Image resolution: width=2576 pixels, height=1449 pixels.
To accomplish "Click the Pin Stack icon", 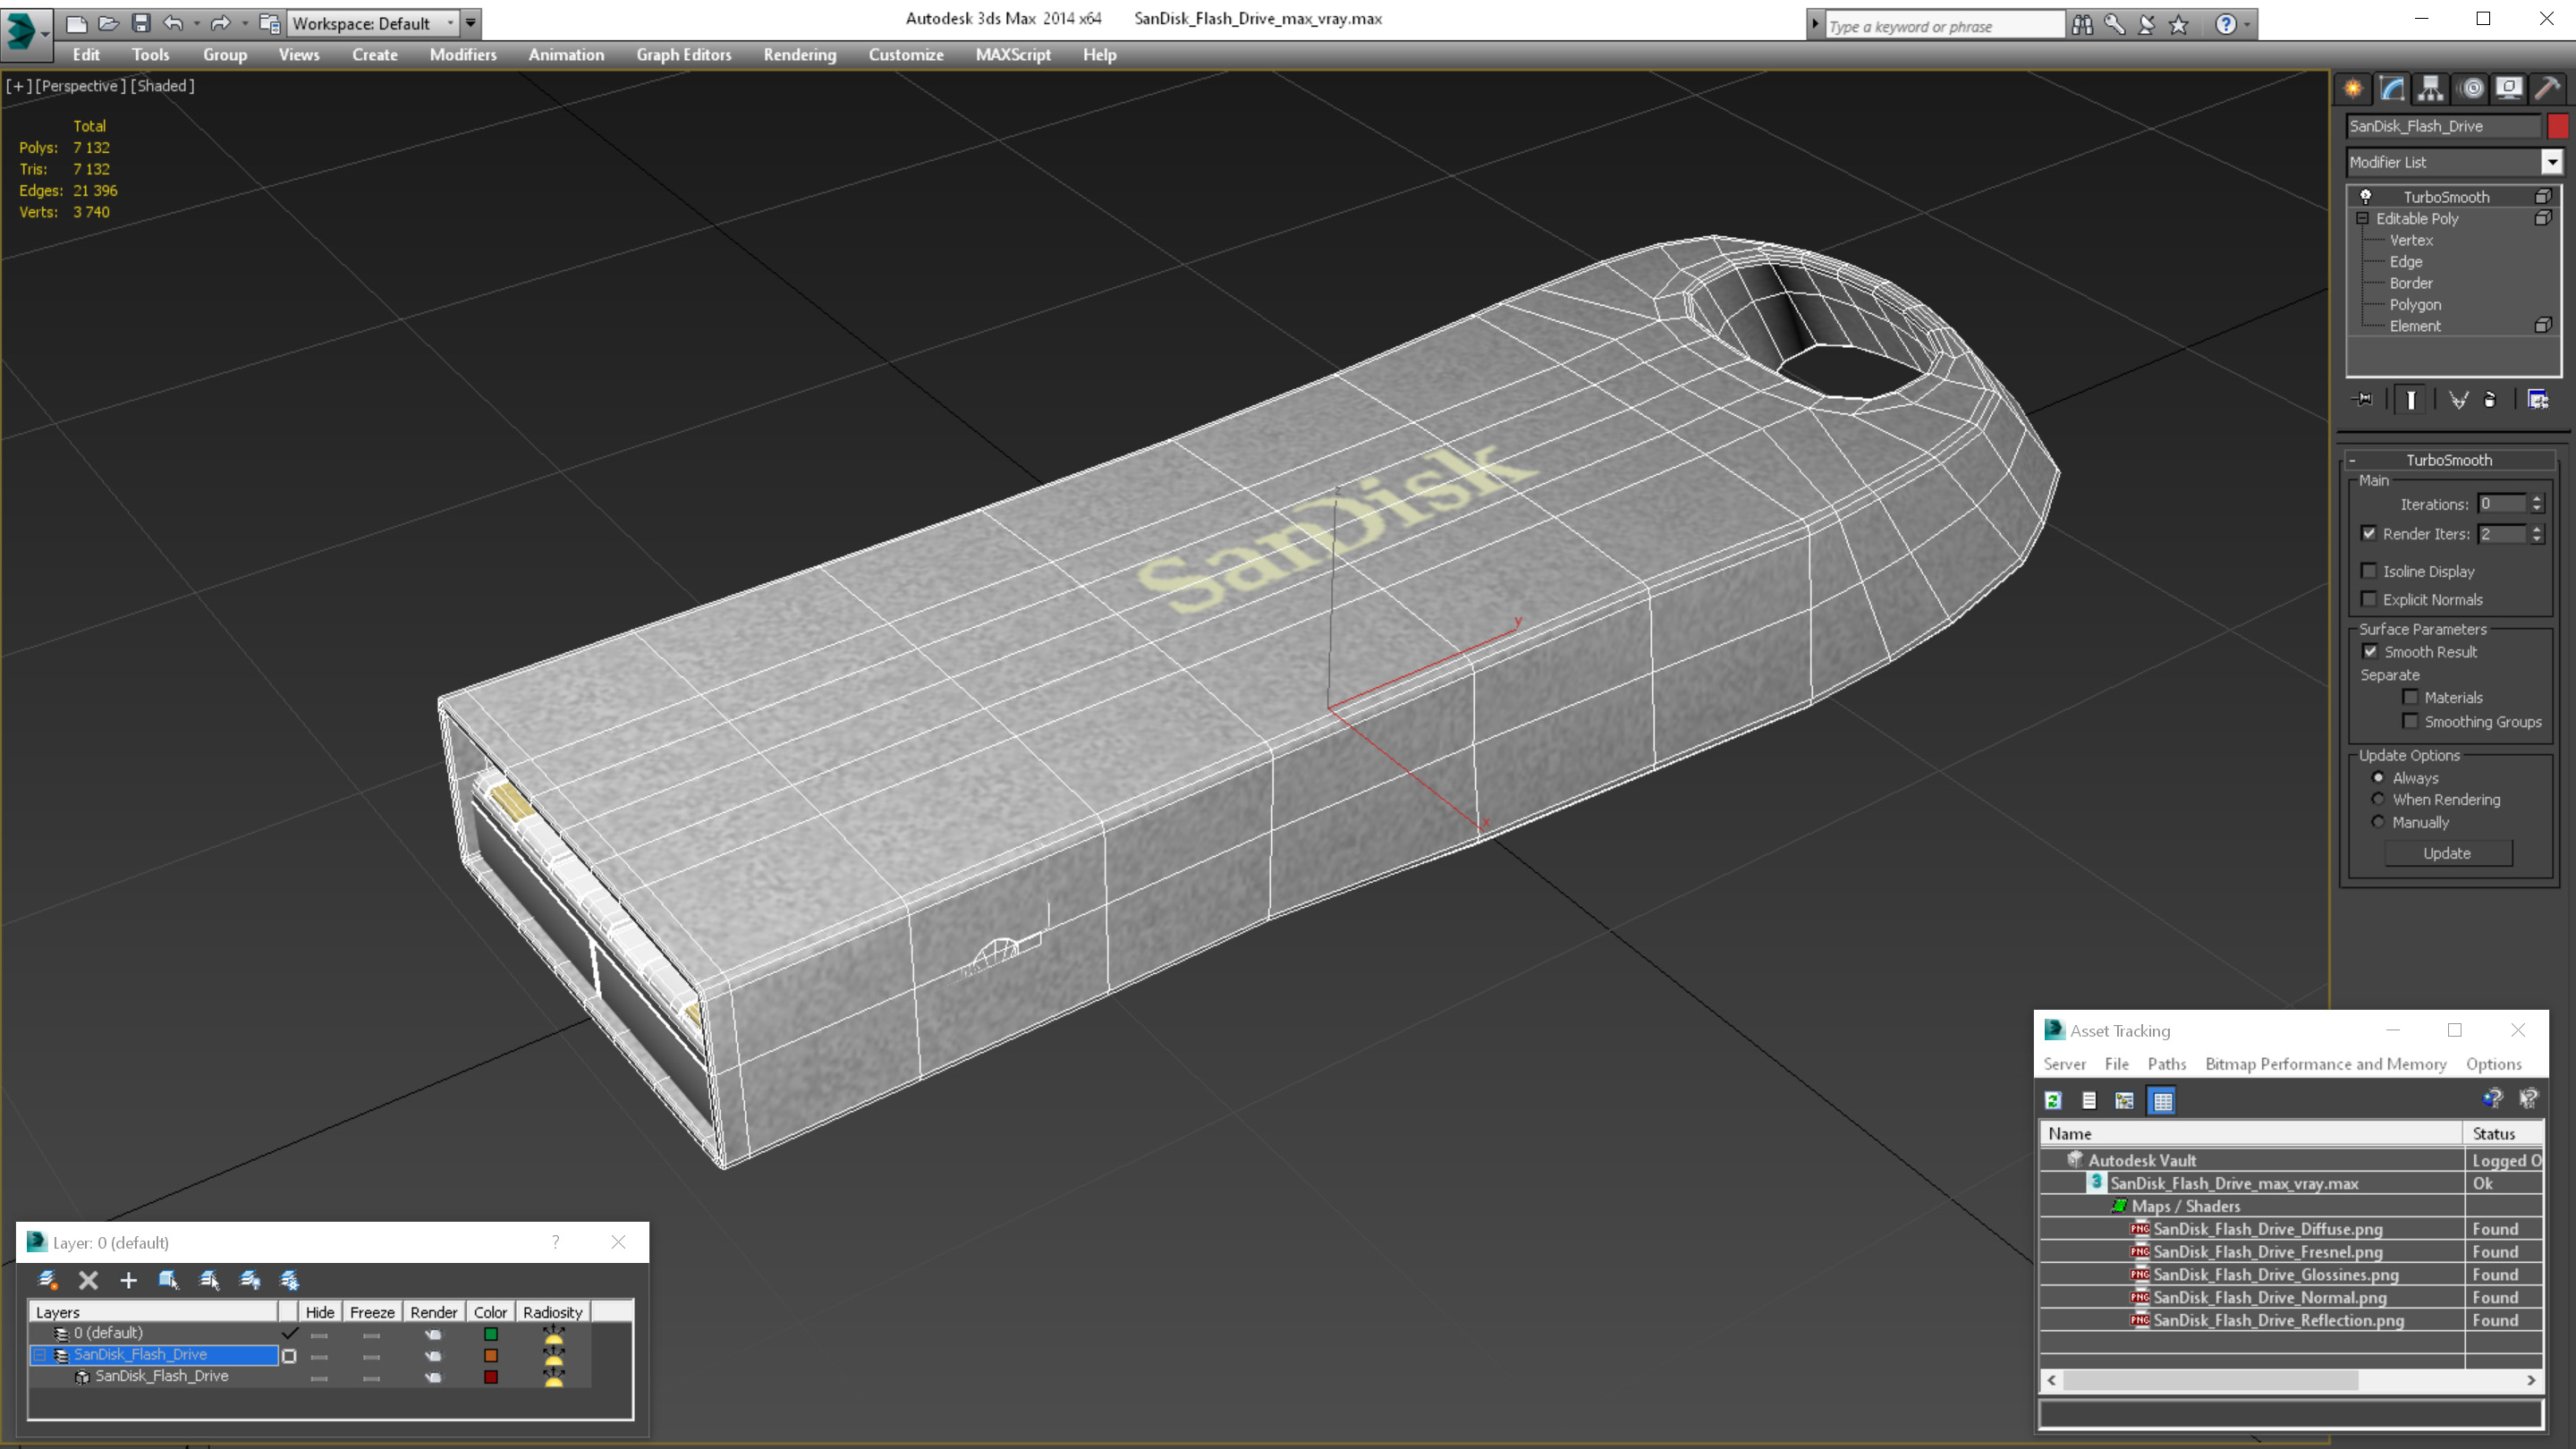I will [x=2364, y=400].
